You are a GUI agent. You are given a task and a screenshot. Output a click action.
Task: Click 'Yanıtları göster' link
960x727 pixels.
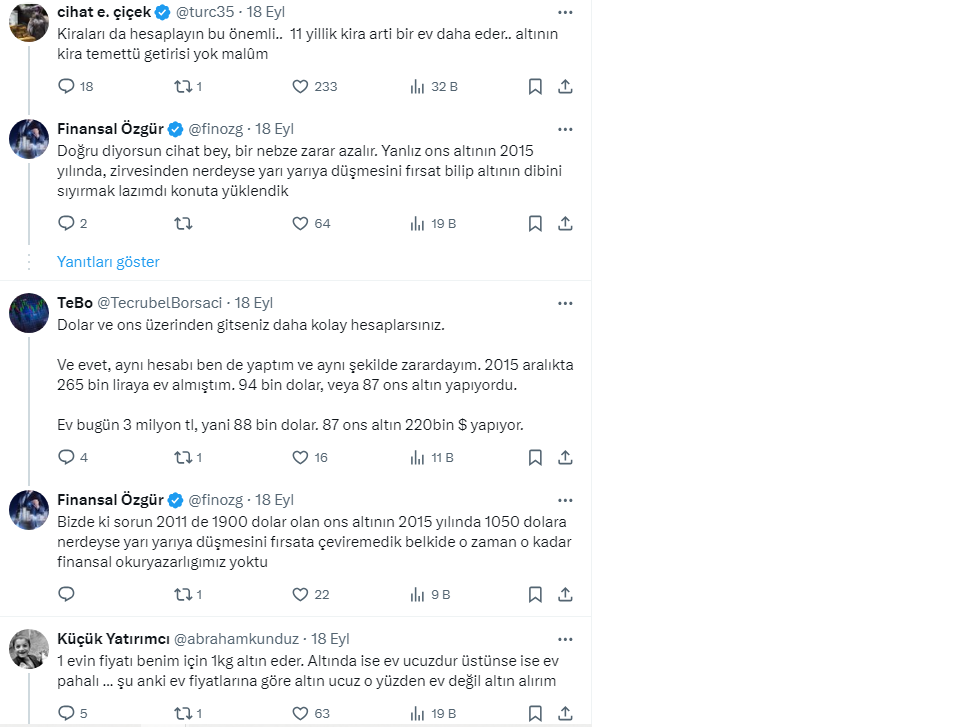click(x=108, y=262)
